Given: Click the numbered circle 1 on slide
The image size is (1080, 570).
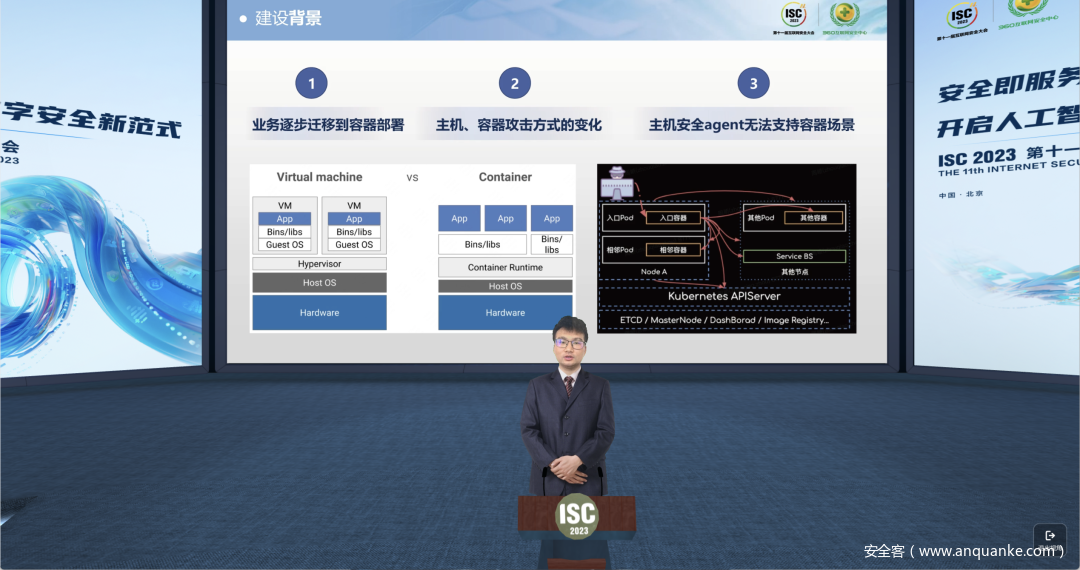Looking at the screenshot, I should click(311, 83).
